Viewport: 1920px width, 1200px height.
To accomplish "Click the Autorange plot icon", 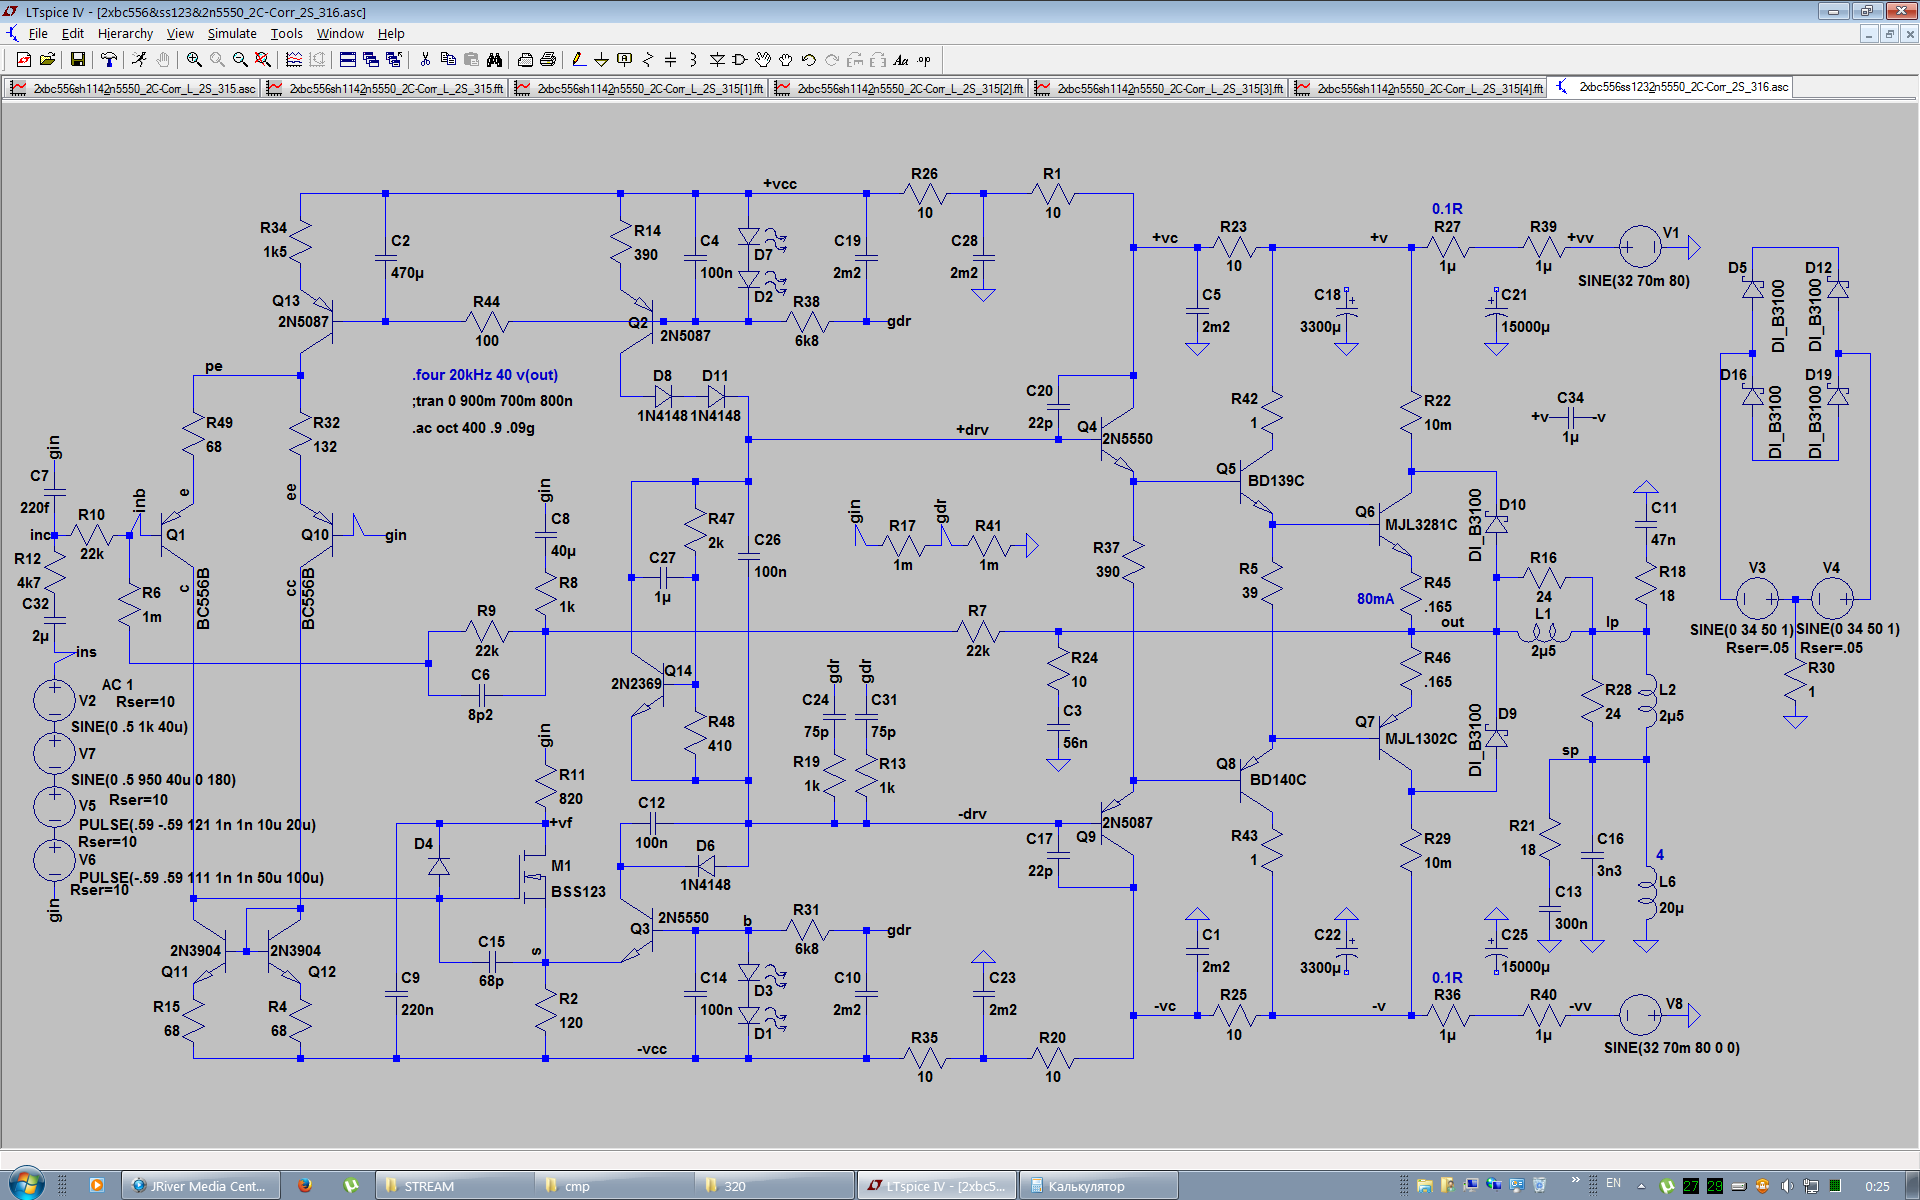I will (x=294, y=60).
